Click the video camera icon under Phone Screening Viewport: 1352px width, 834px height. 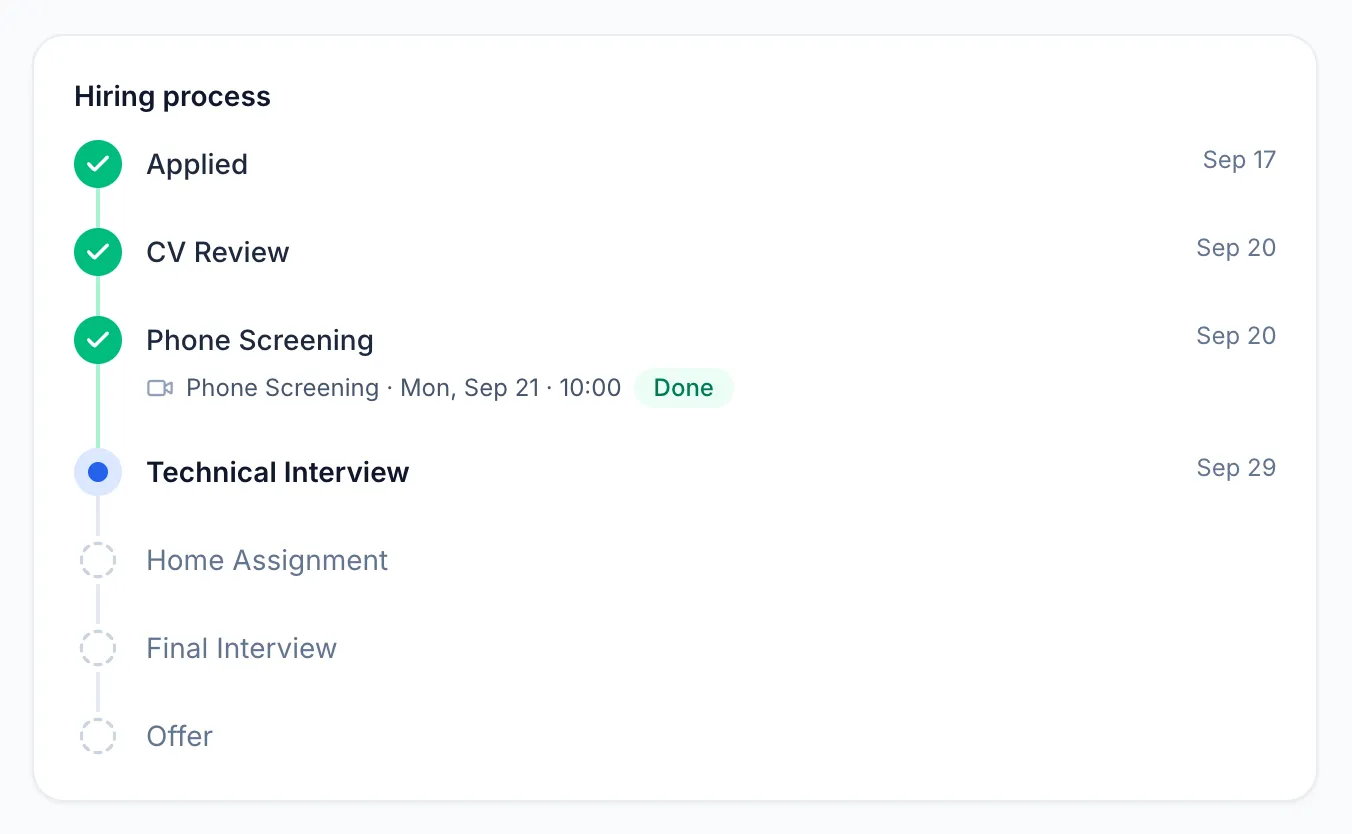click(160, 388)
